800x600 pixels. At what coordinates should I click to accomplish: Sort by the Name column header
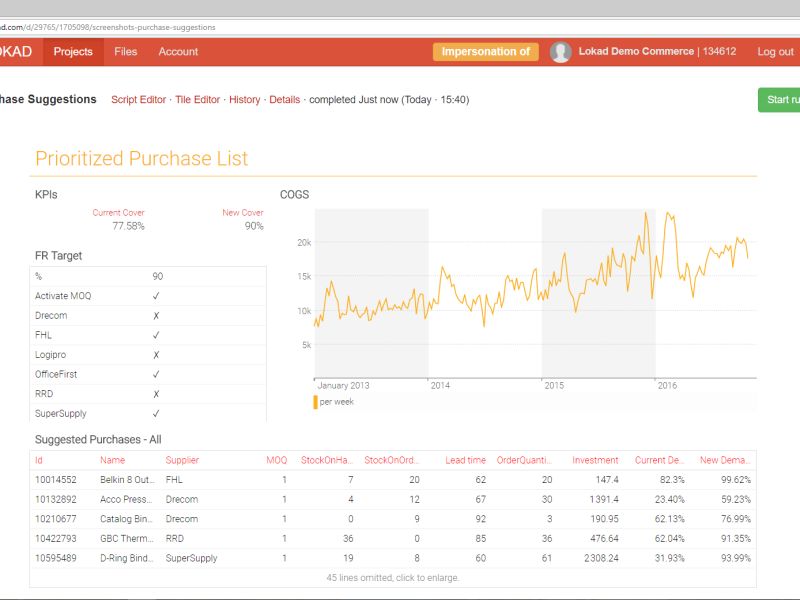pyautogui.click(x=112, y=460)
